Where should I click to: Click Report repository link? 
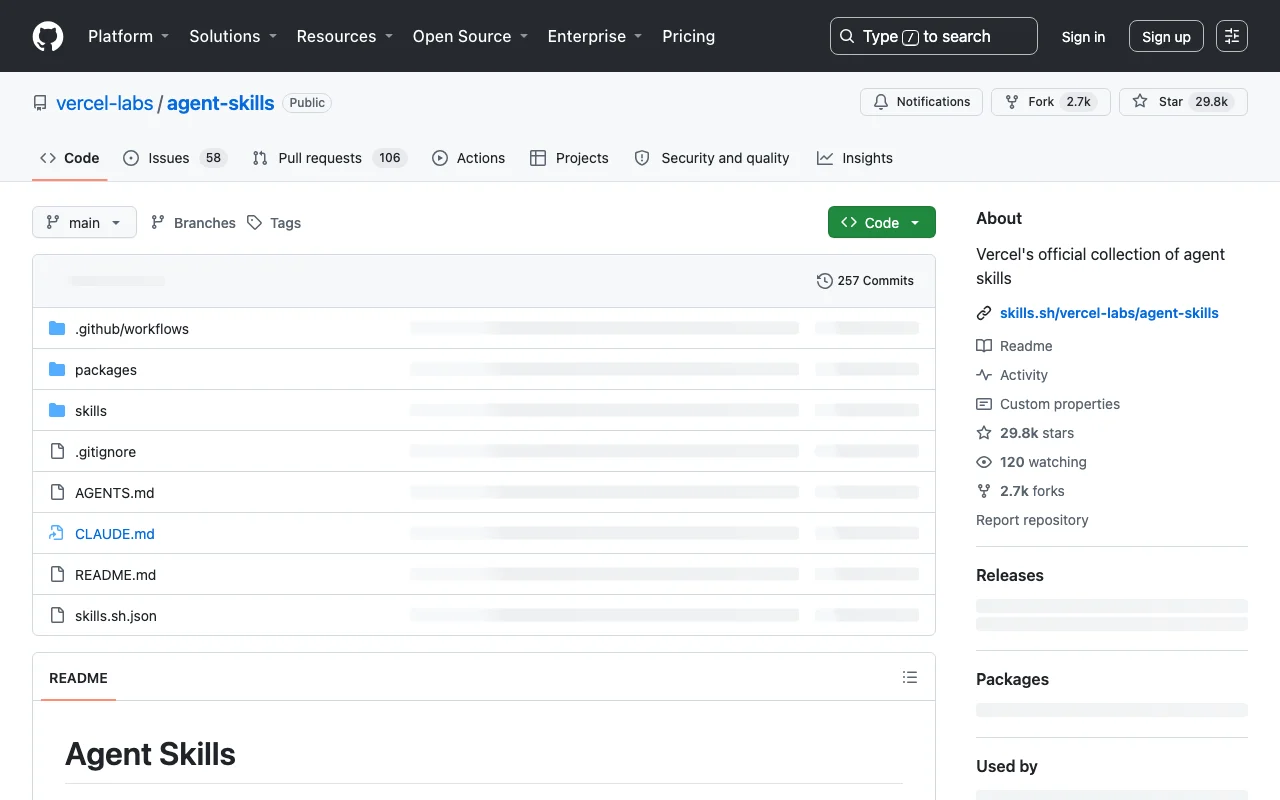1032,520
